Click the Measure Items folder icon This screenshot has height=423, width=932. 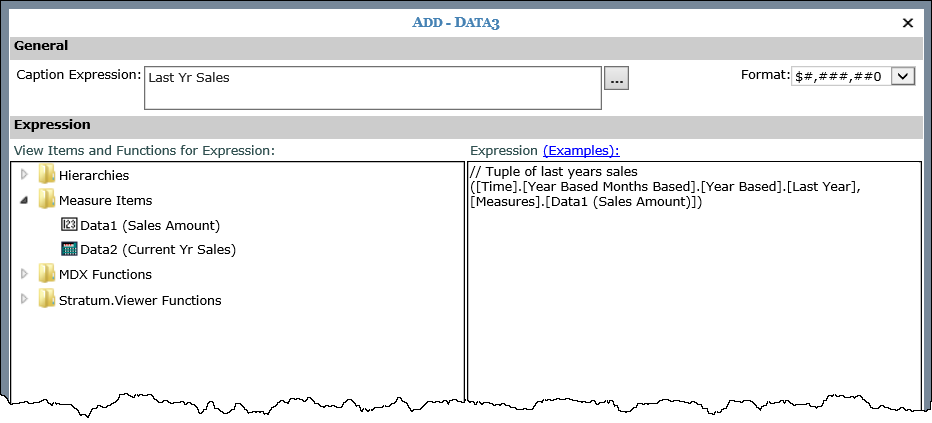point(46,200)
